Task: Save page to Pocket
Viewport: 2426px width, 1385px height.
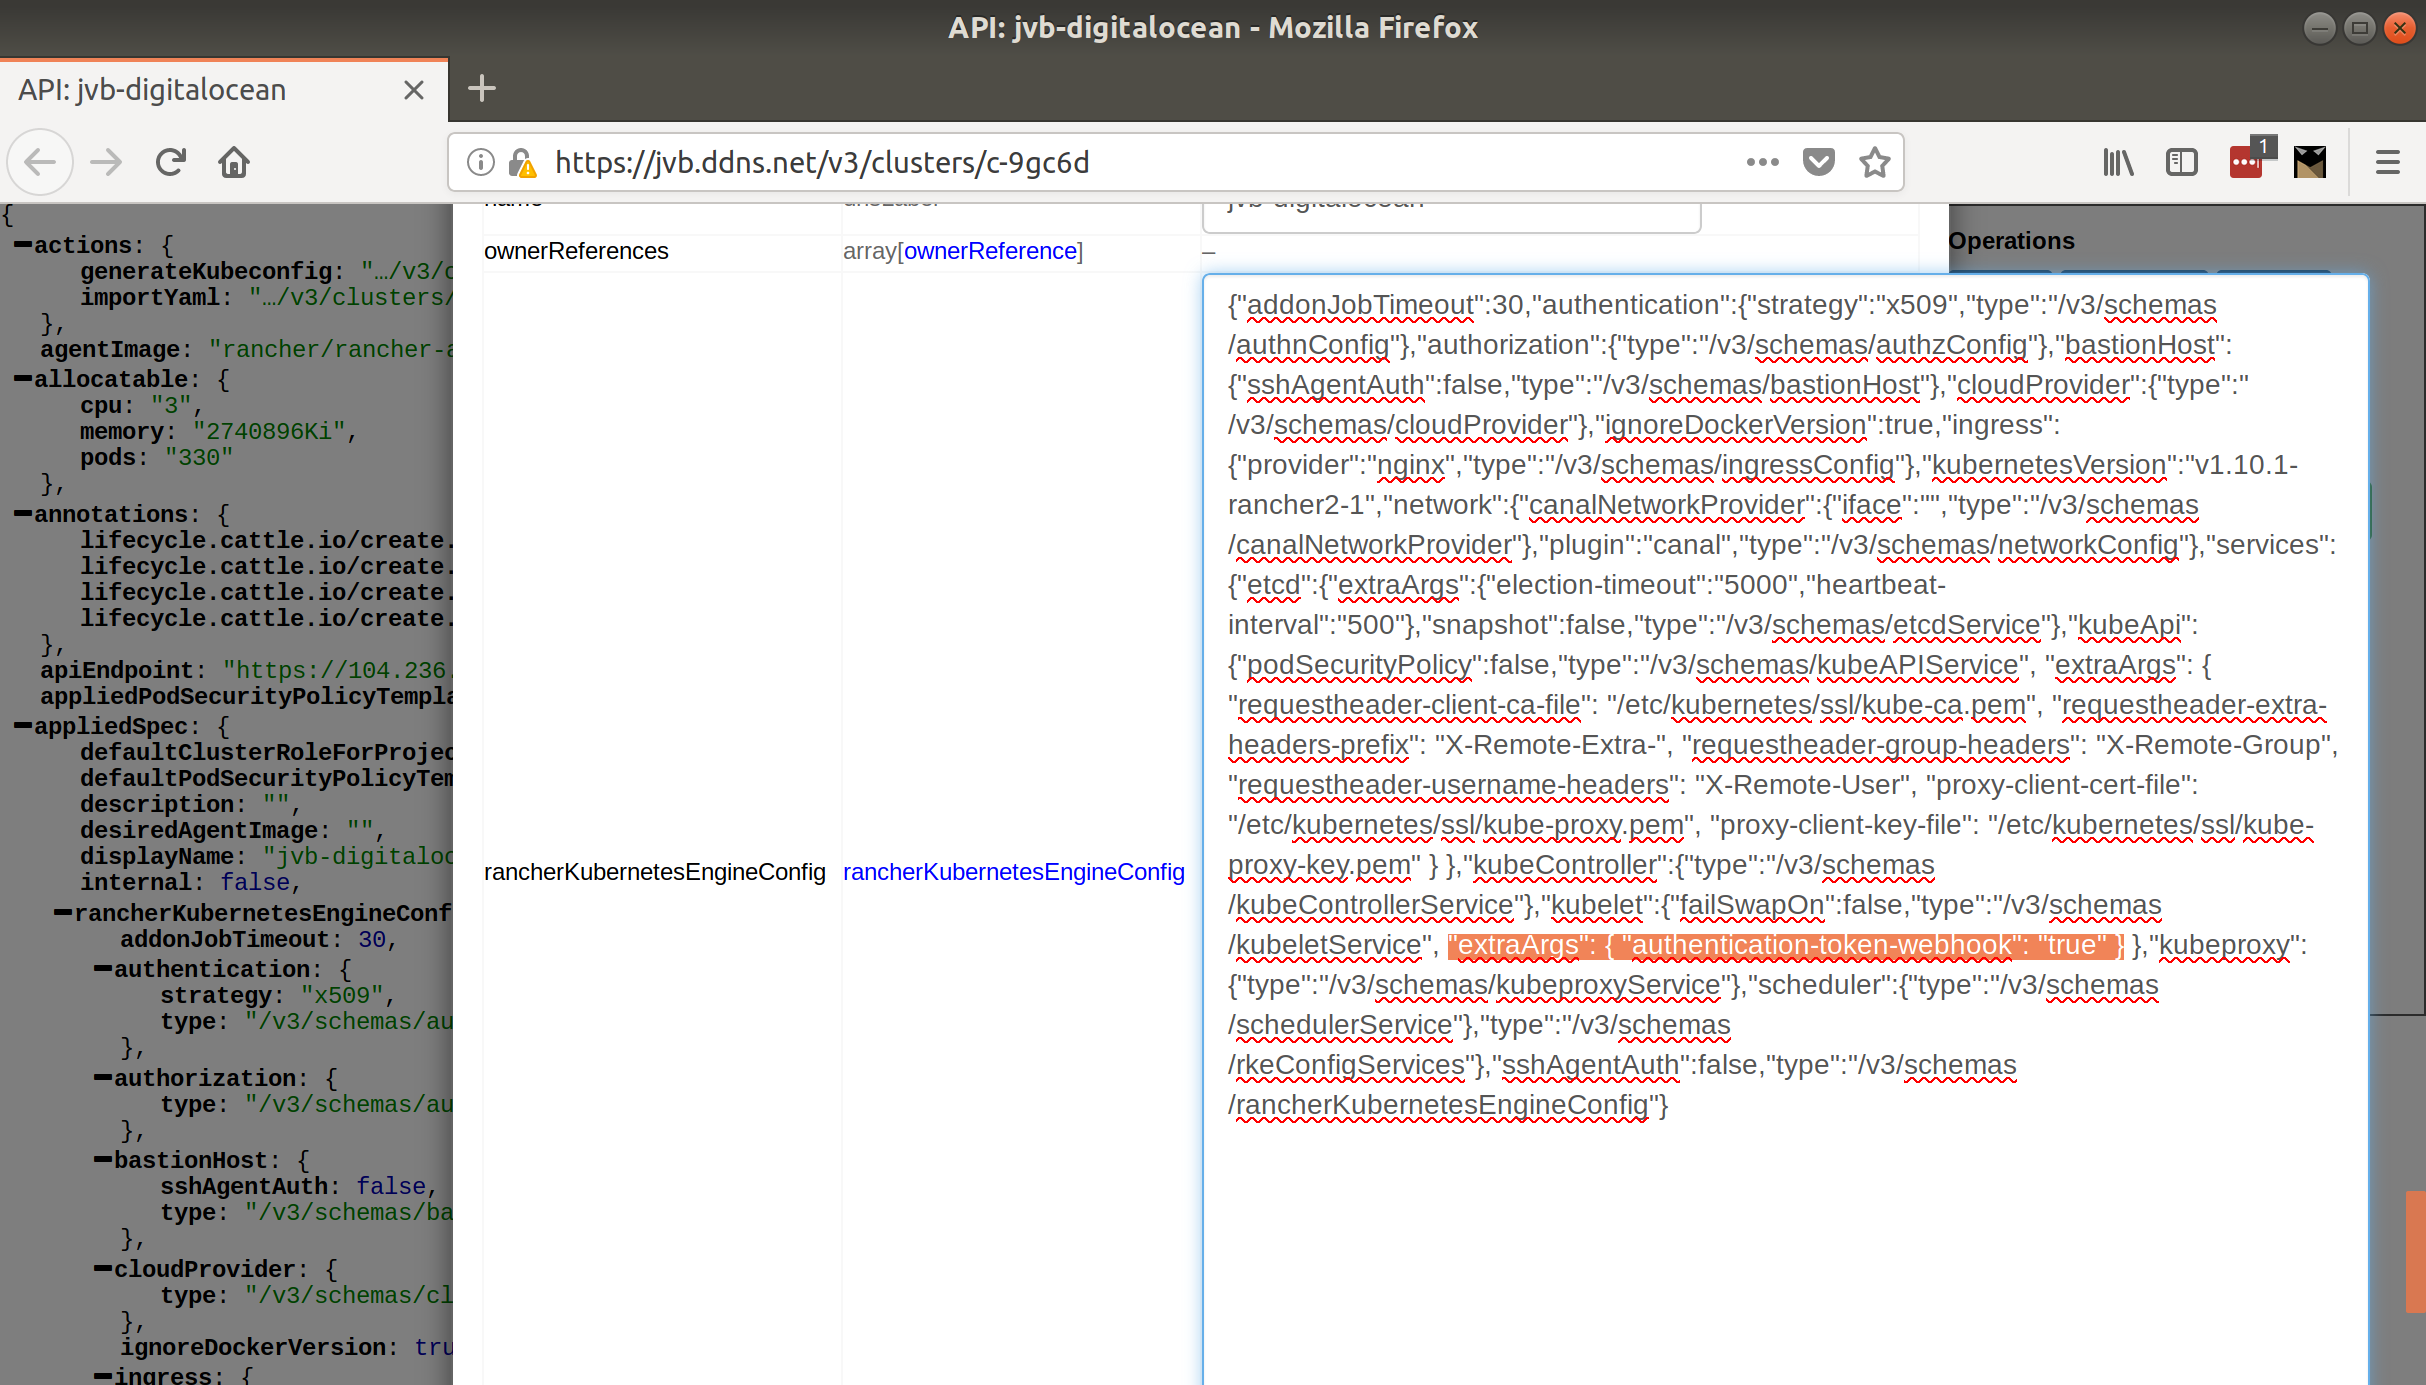Action: 1818,162
